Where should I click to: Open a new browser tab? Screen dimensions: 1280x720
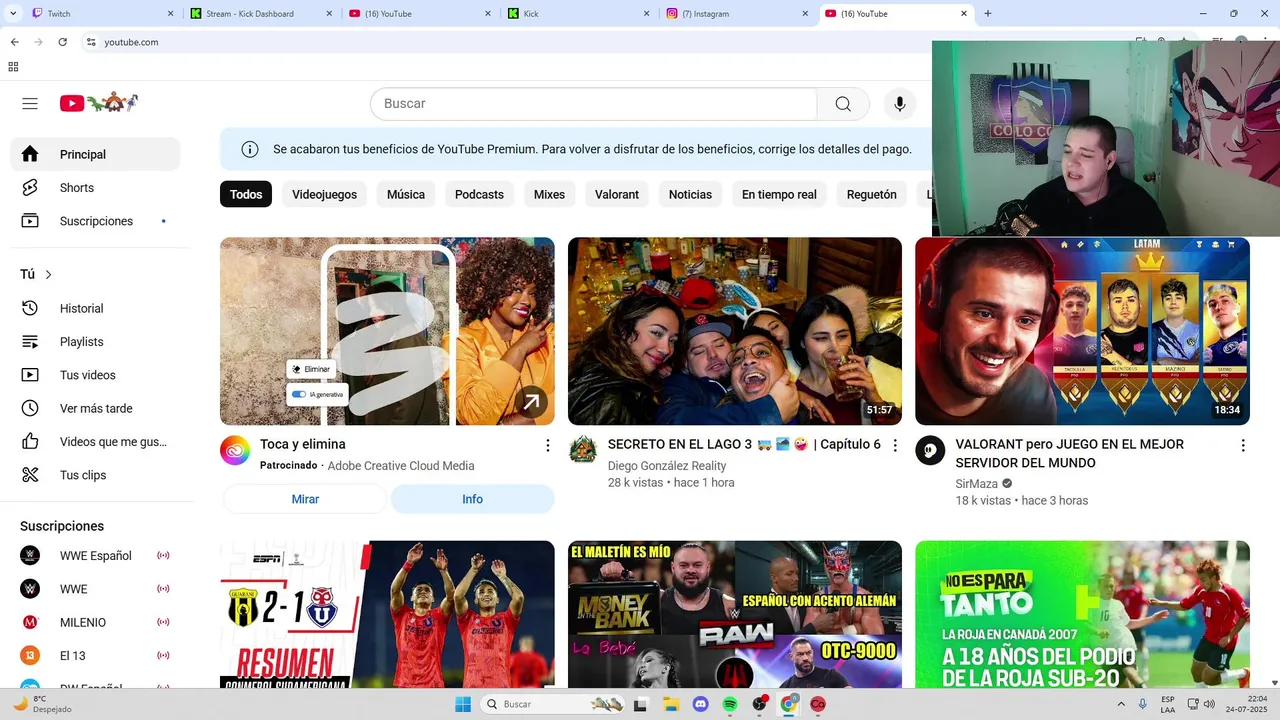[988, 14]
